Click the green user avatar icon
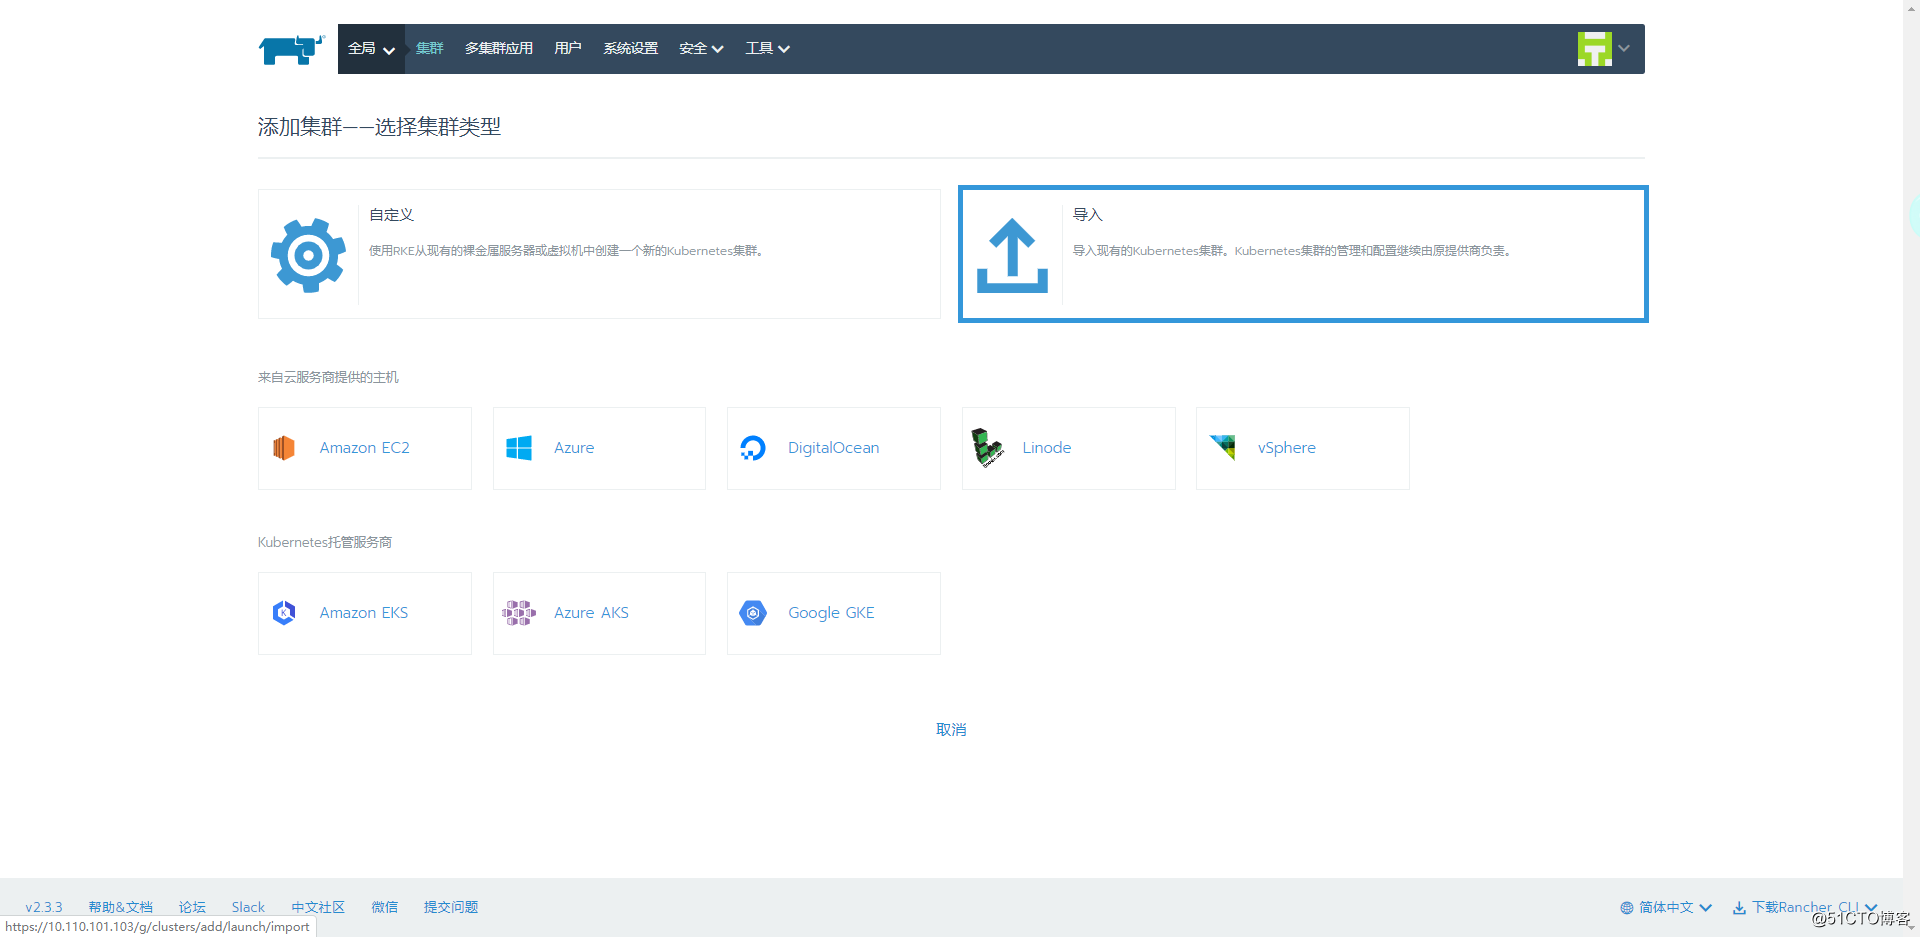This screenshot has height=937, width=1920. [x=1595, y=49]
